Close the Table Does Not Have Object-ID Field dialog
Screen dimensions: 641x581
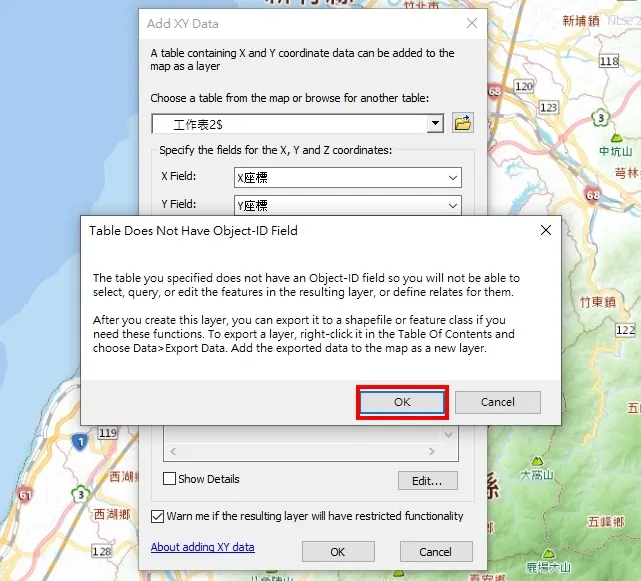pyautogui.click(x=546, y=230)
